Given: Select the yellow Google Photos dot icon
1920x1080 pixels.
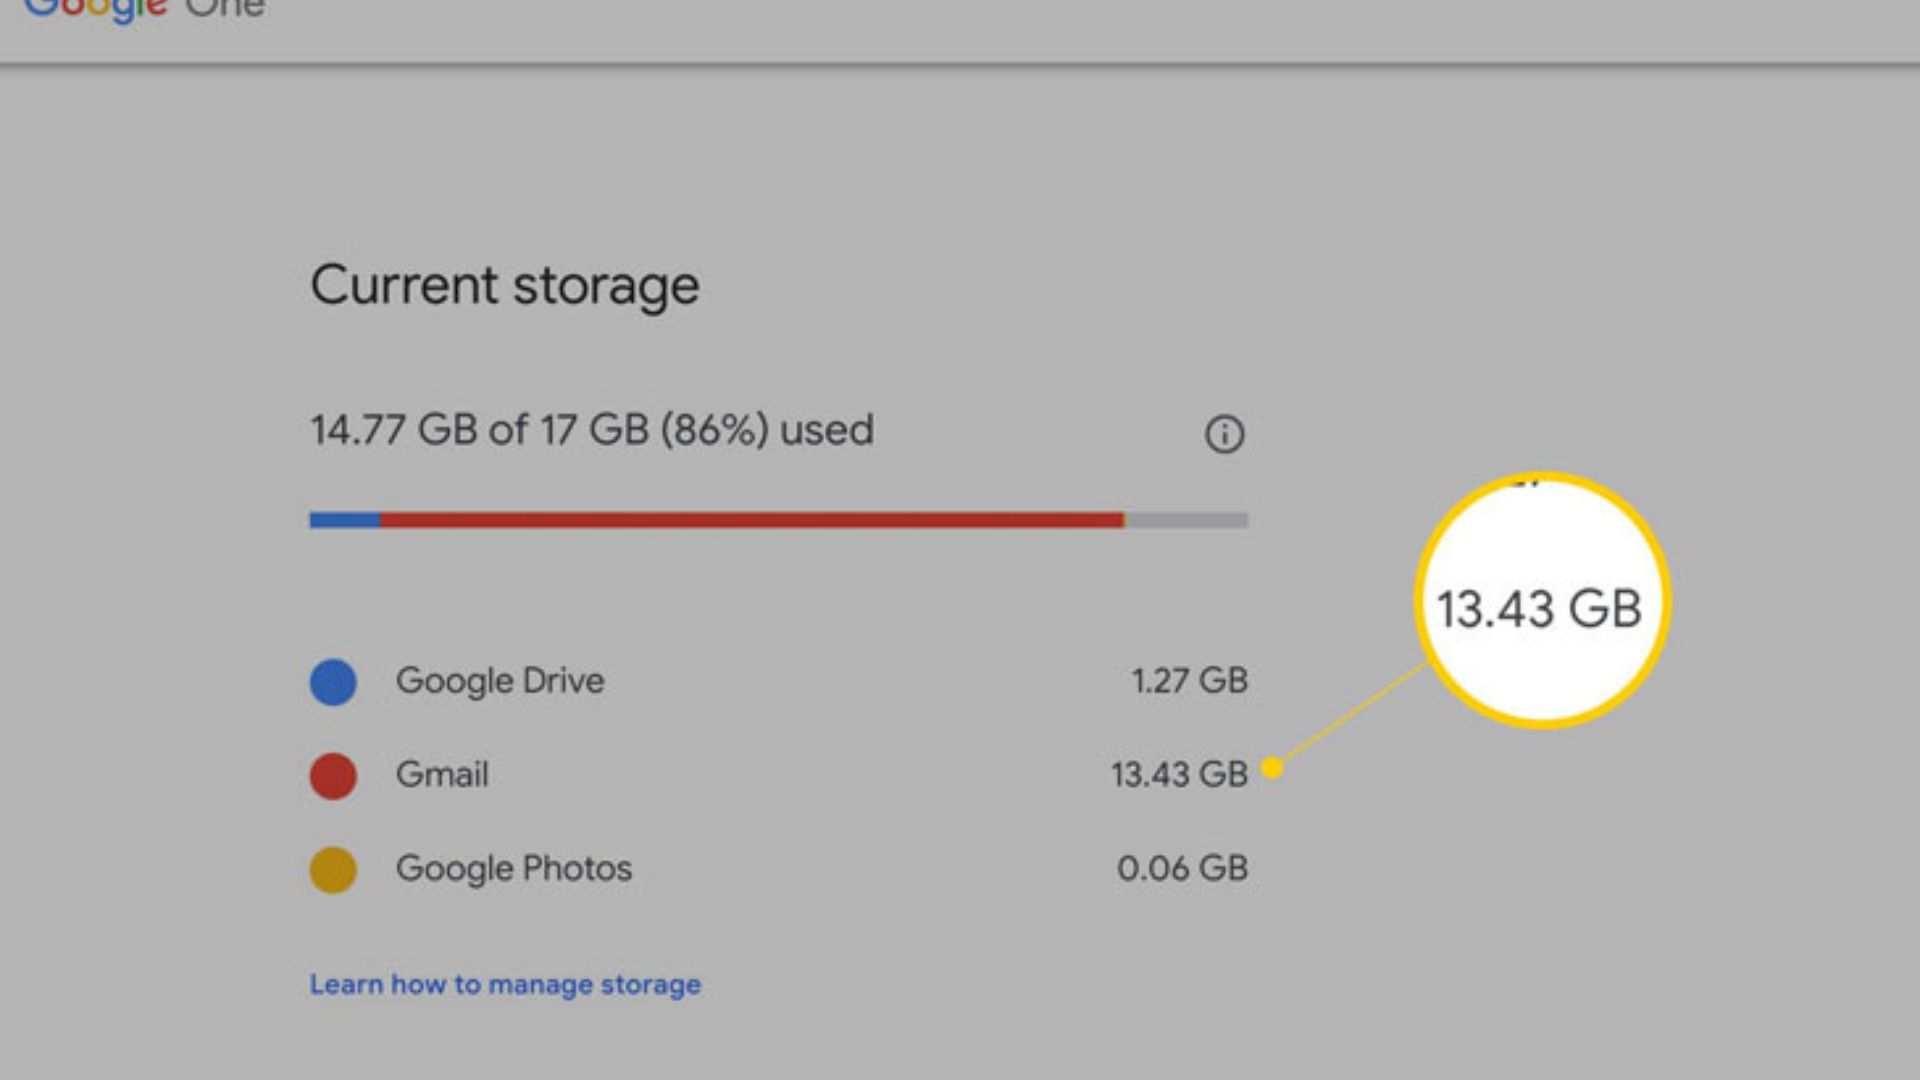Looking at the screenshot, I should coord(333,870).
